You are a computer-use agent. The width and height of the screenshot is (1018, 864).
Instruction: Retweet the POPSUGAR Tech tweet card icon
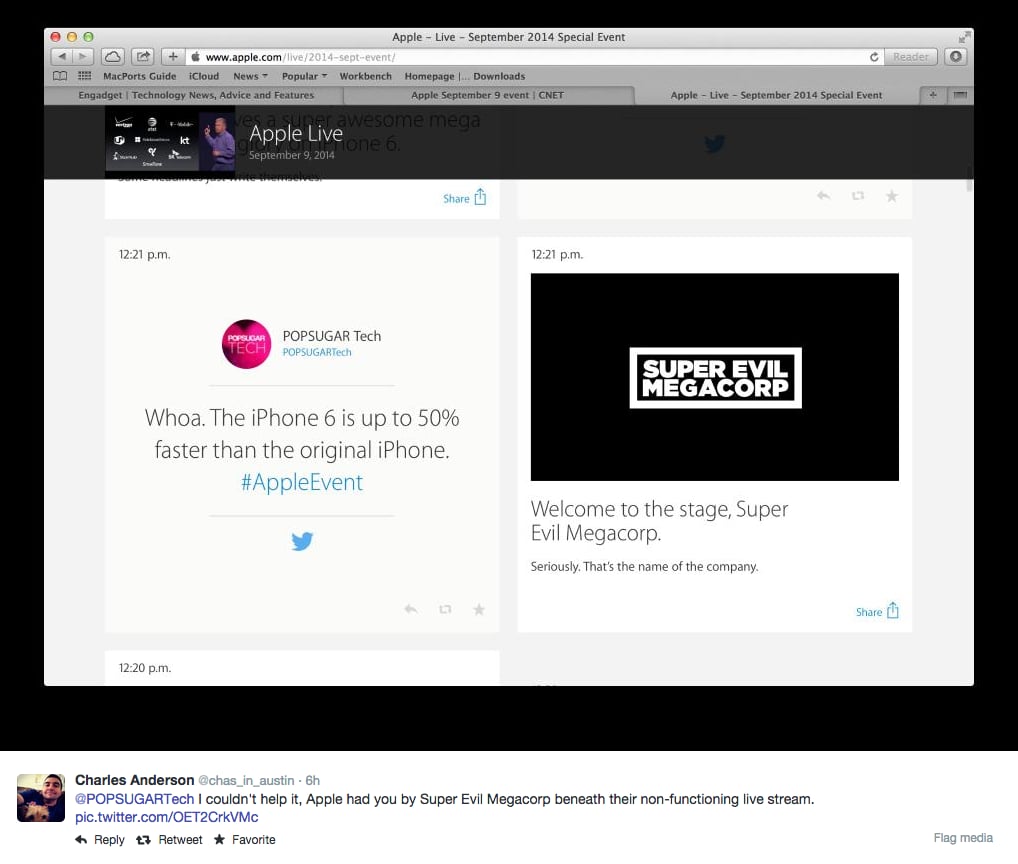(445, 610)
